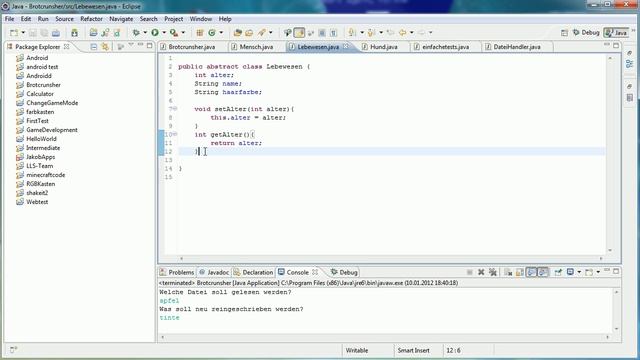Click the External Tools run icon
The height and width of the screenshot is (360, 640).
pos(174,32)
